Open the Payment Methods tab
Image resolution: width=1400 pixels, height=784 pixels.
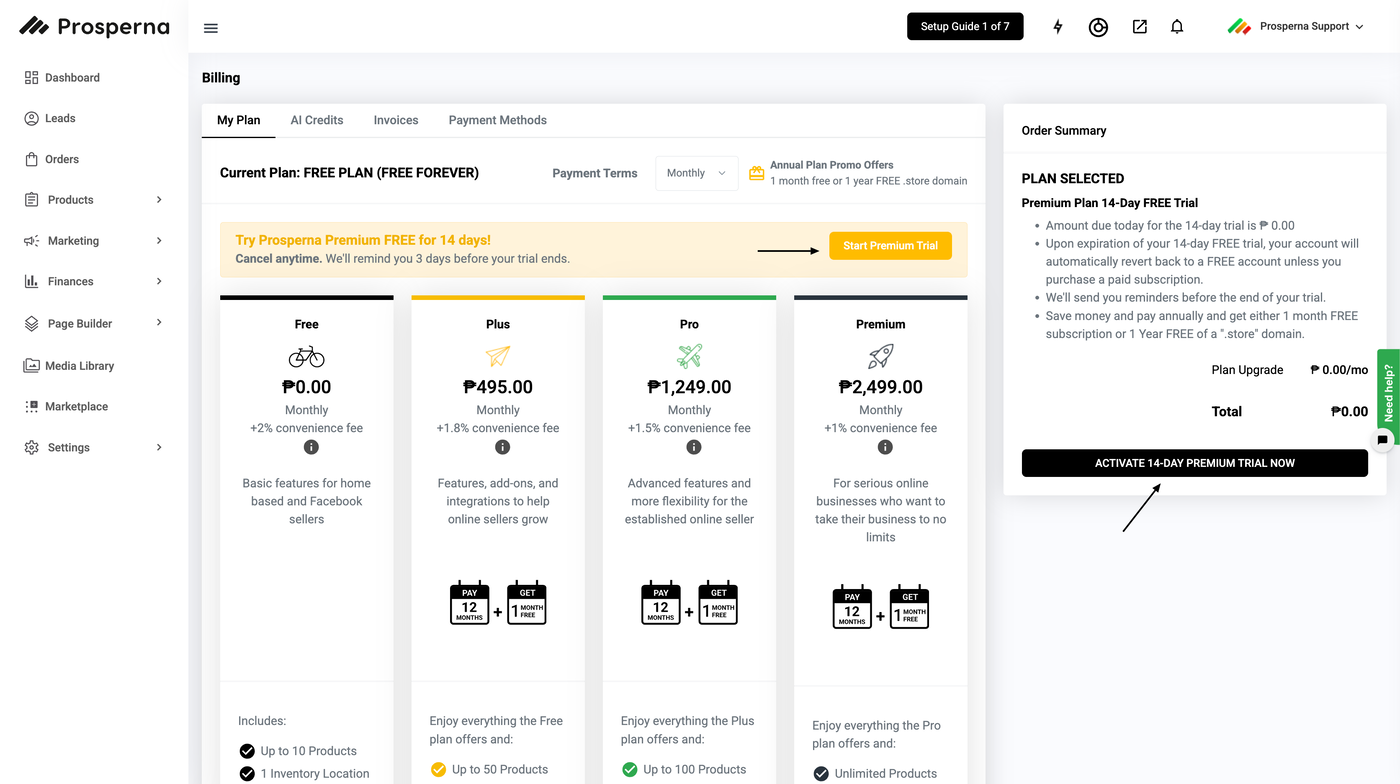pos(497,120)
